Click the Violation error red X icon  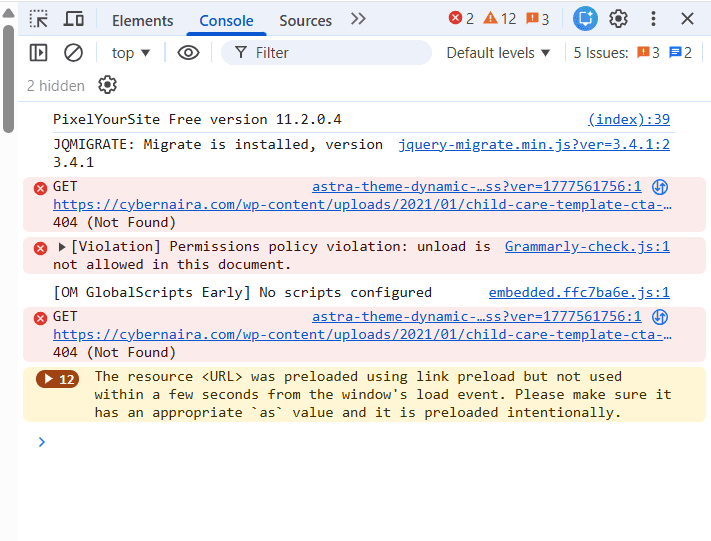coord(40,248)
